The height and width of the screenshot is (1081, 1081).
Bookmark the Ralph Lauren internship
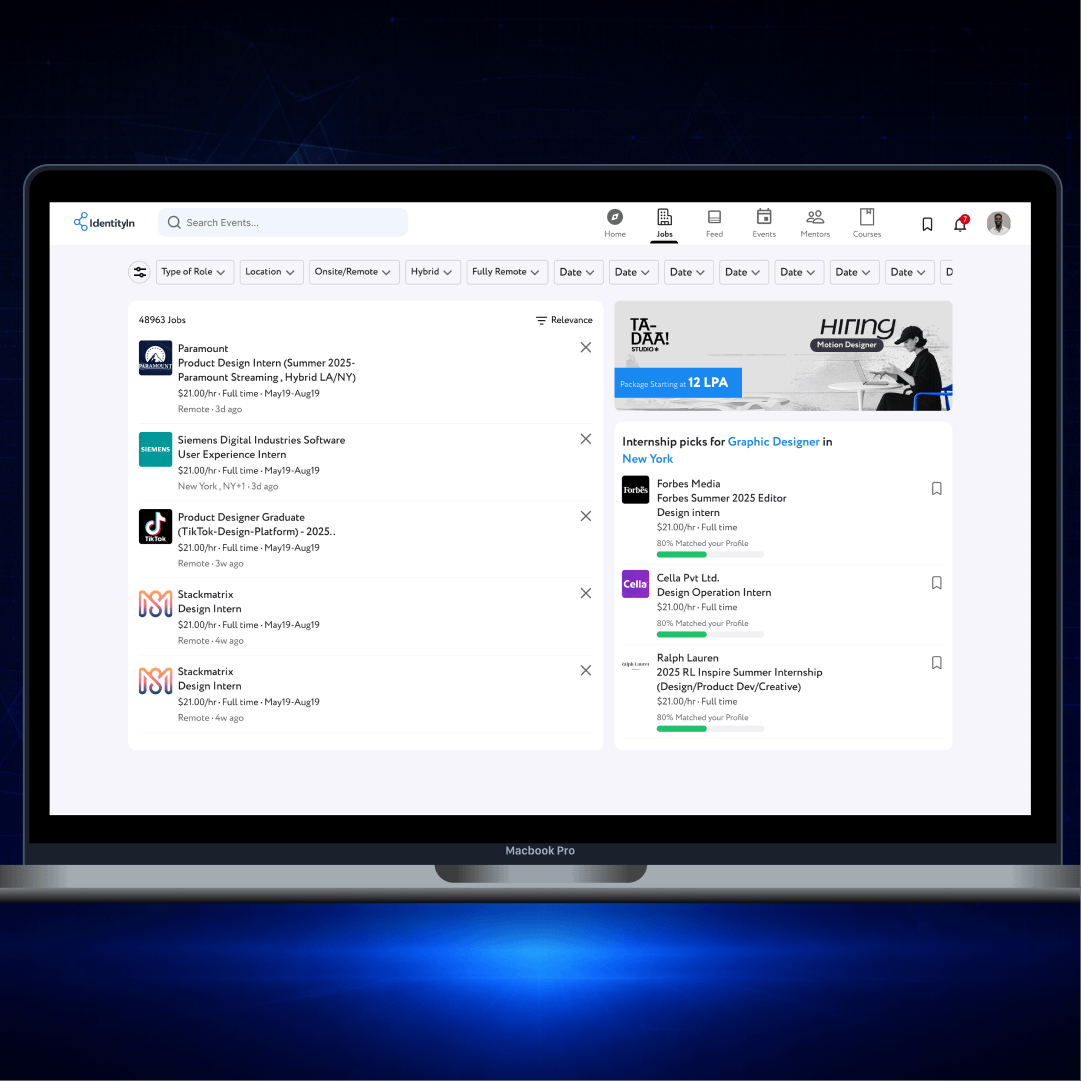pos(937,663)
